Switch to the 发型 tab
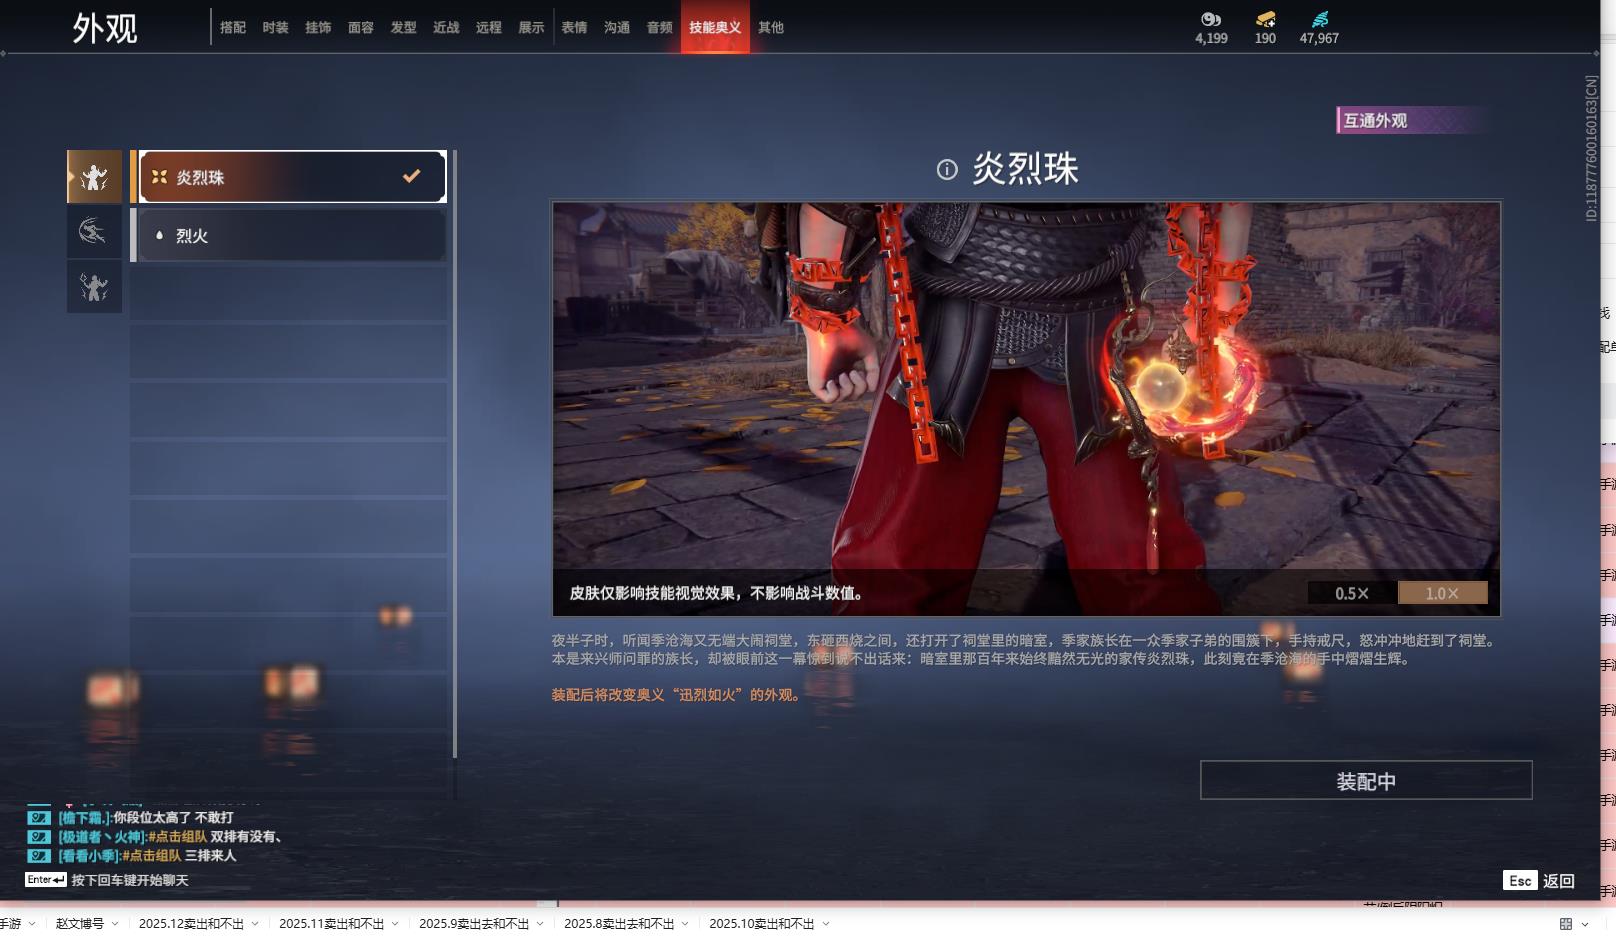Viewport: 1616px width, 939px height. click(403, 27)
